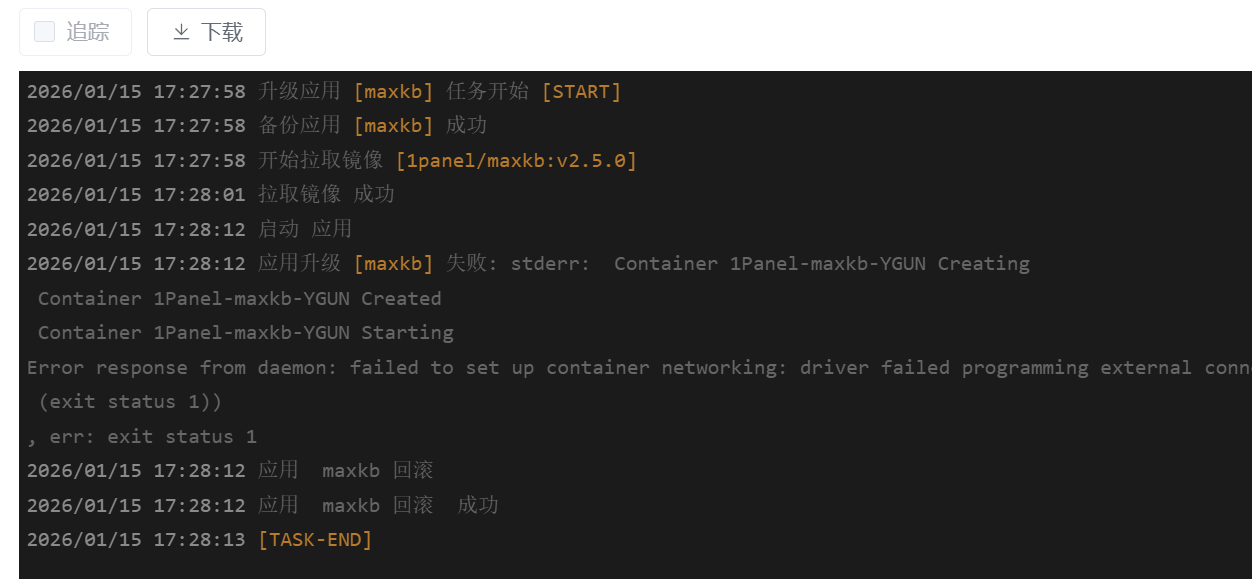Image resolution: width=1257 pixels, height=579 pixels.
Task: Click the '(exit status 1))' log line
Action: (130, 402)
